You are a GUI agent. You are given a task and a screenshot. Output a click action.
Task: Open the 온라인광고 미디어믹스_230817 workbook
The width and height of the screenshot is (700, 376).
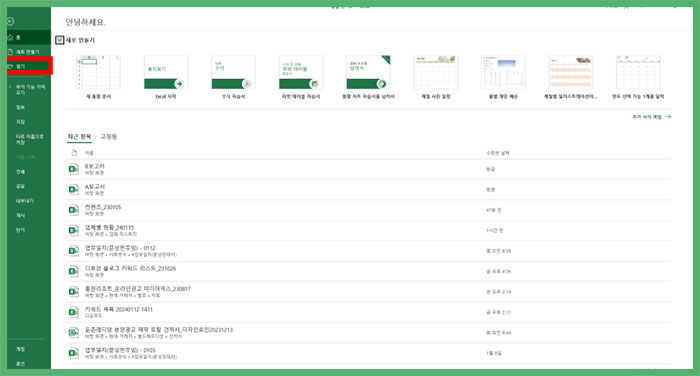tap(368, 292)
